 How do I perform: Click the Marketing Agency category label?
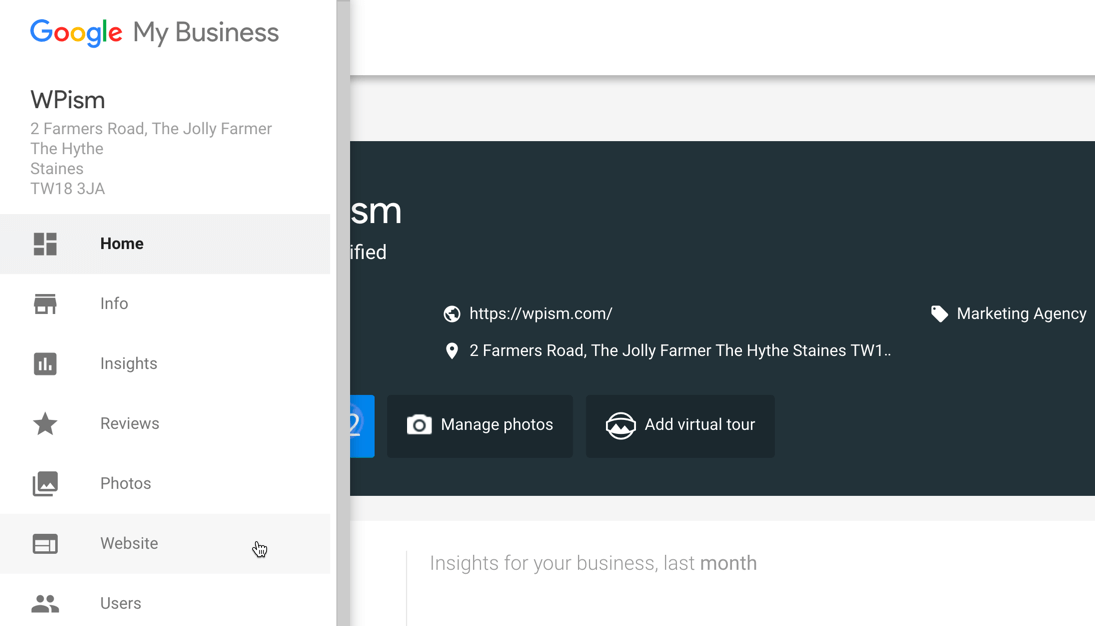1022,314
